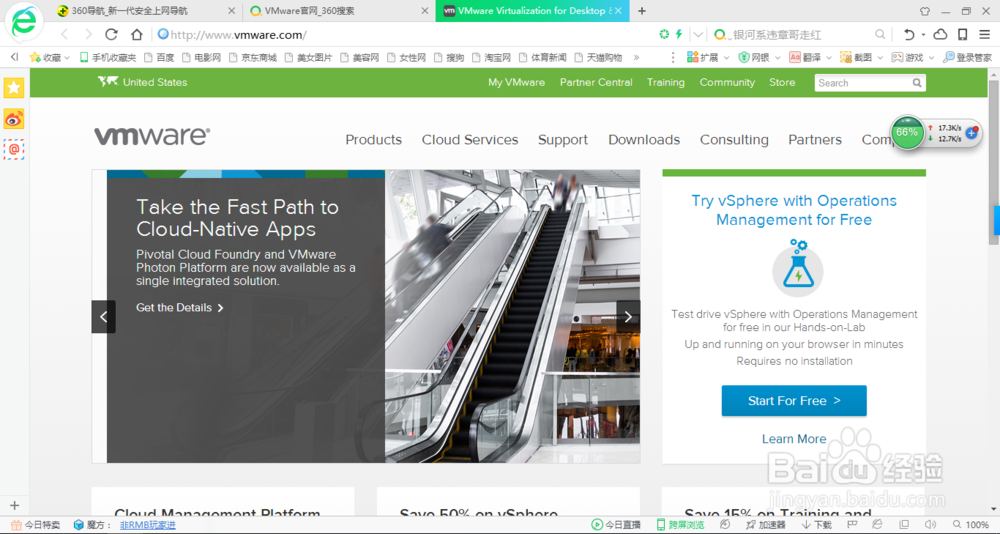Show the next carousel slide
The image size is (1000, 534).
(628, 316)
